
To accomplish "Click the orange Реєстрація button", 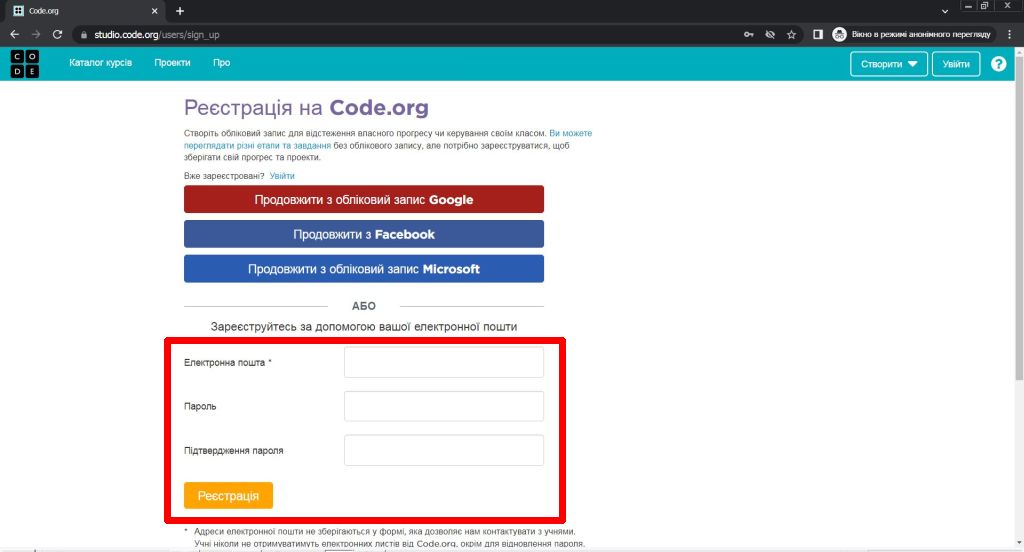I will coord(228,496).
